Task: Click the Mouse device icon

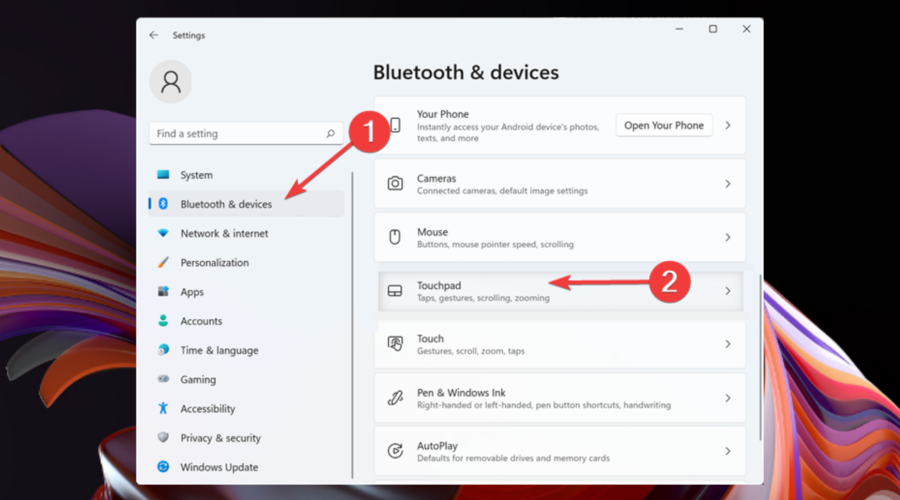Action: (395, 237)
